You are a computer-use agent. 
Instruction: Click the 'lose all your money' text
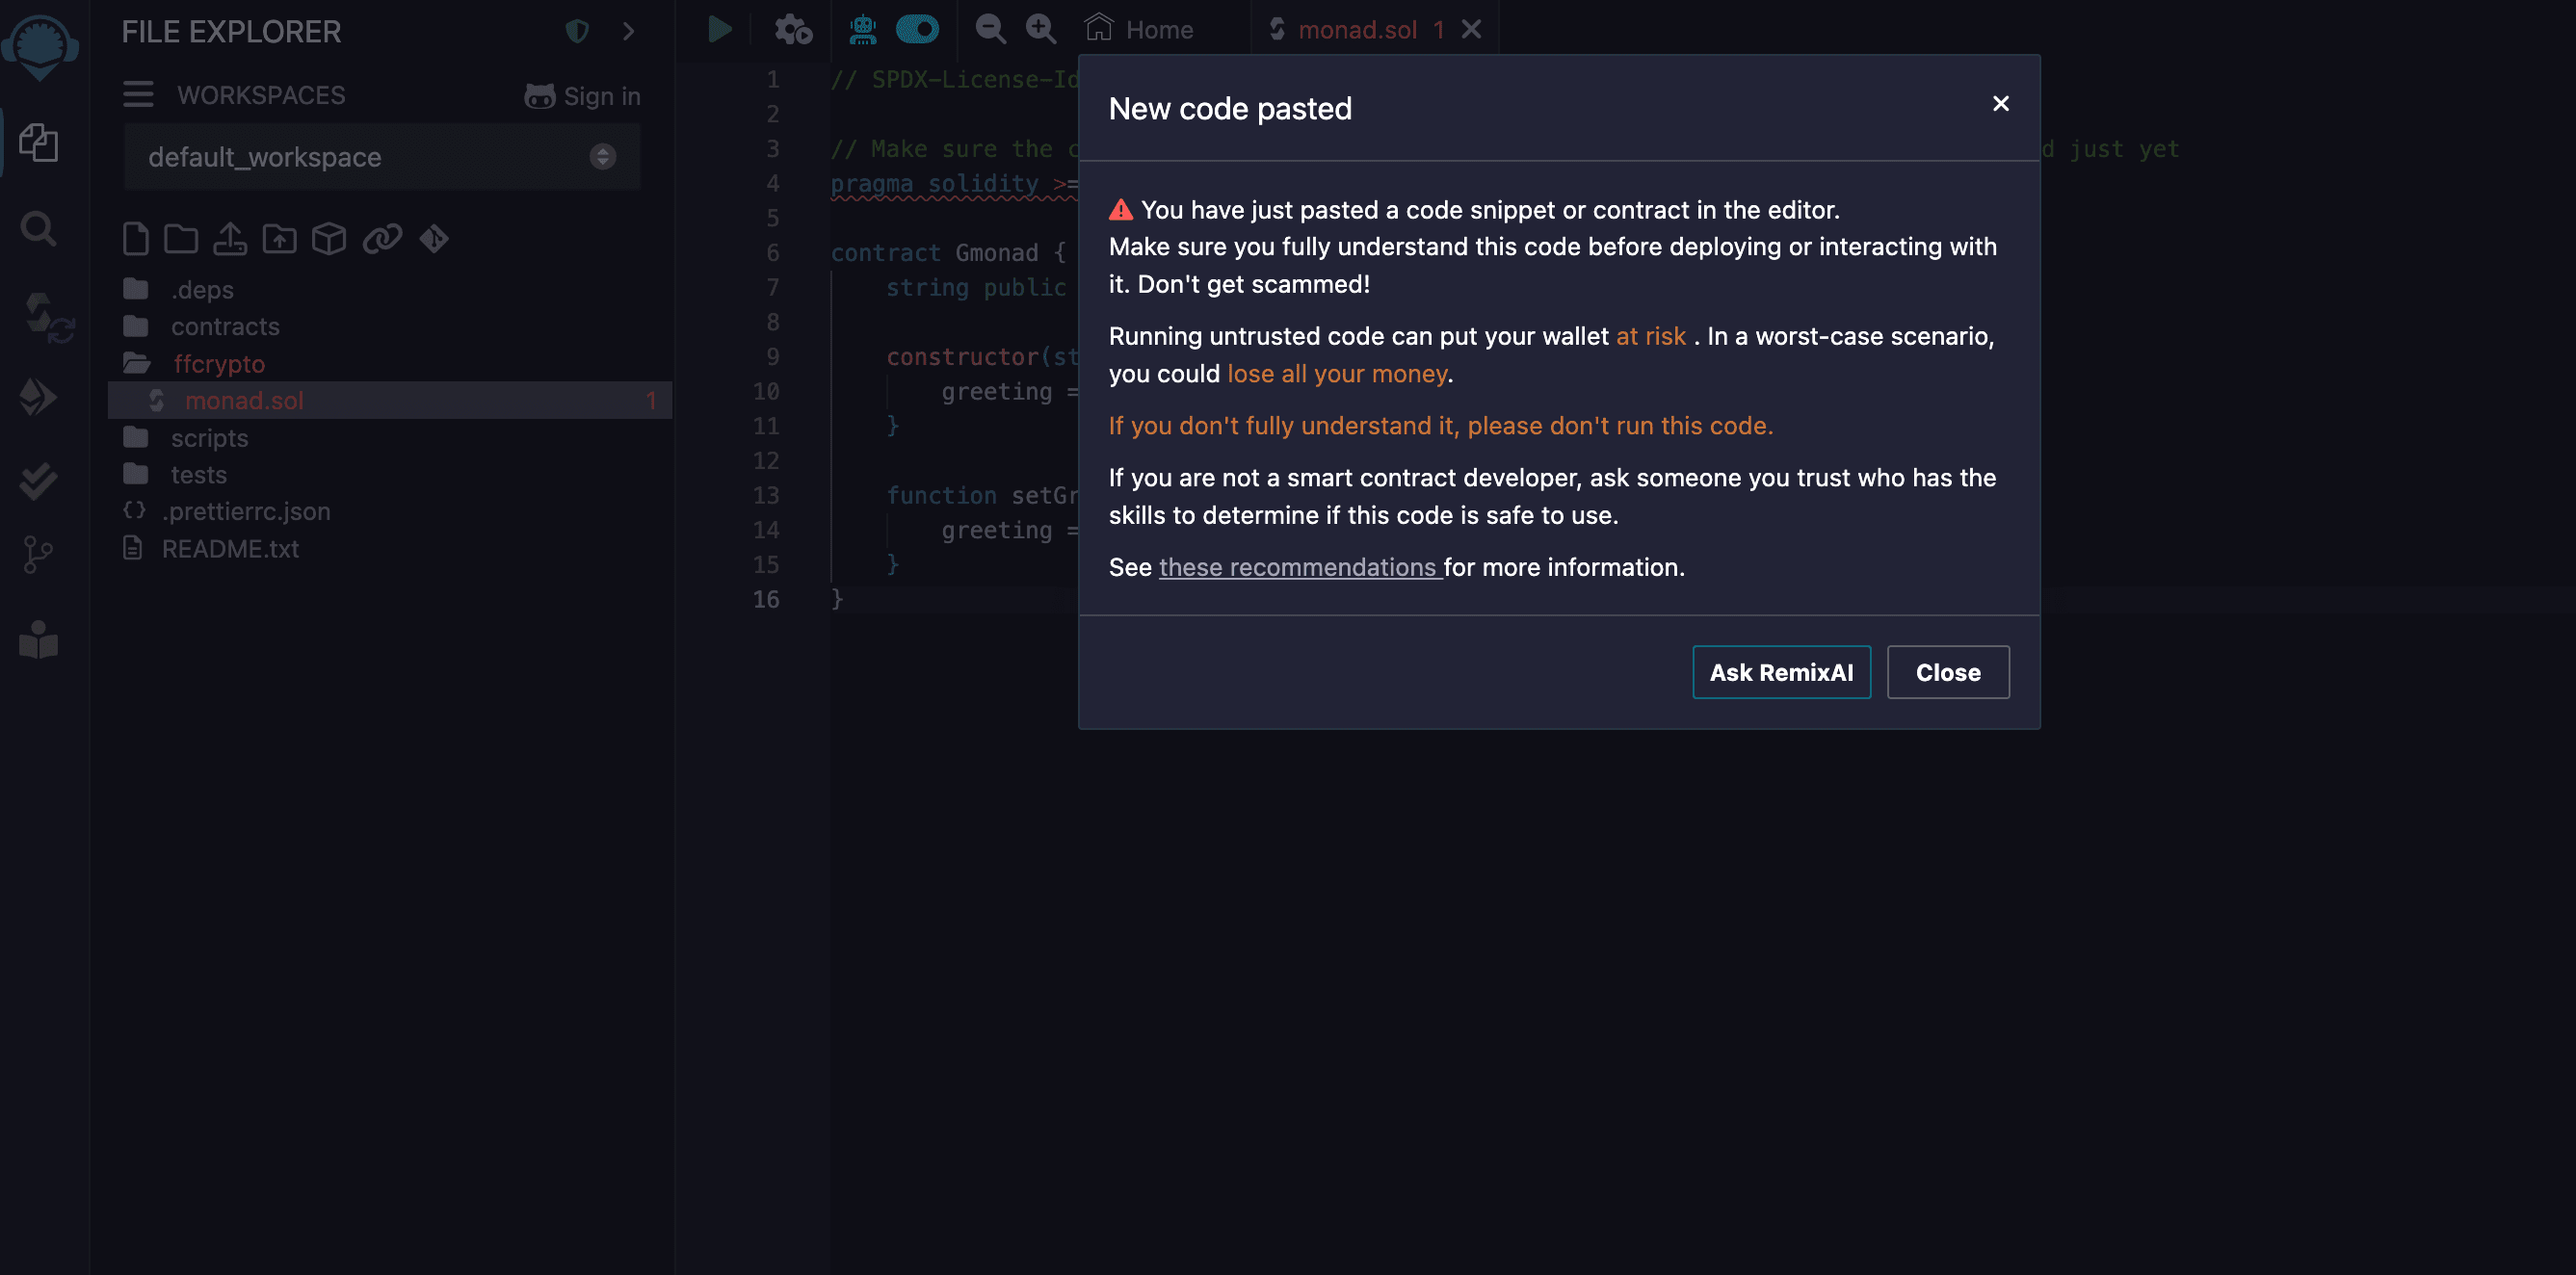click(1337, 374)
